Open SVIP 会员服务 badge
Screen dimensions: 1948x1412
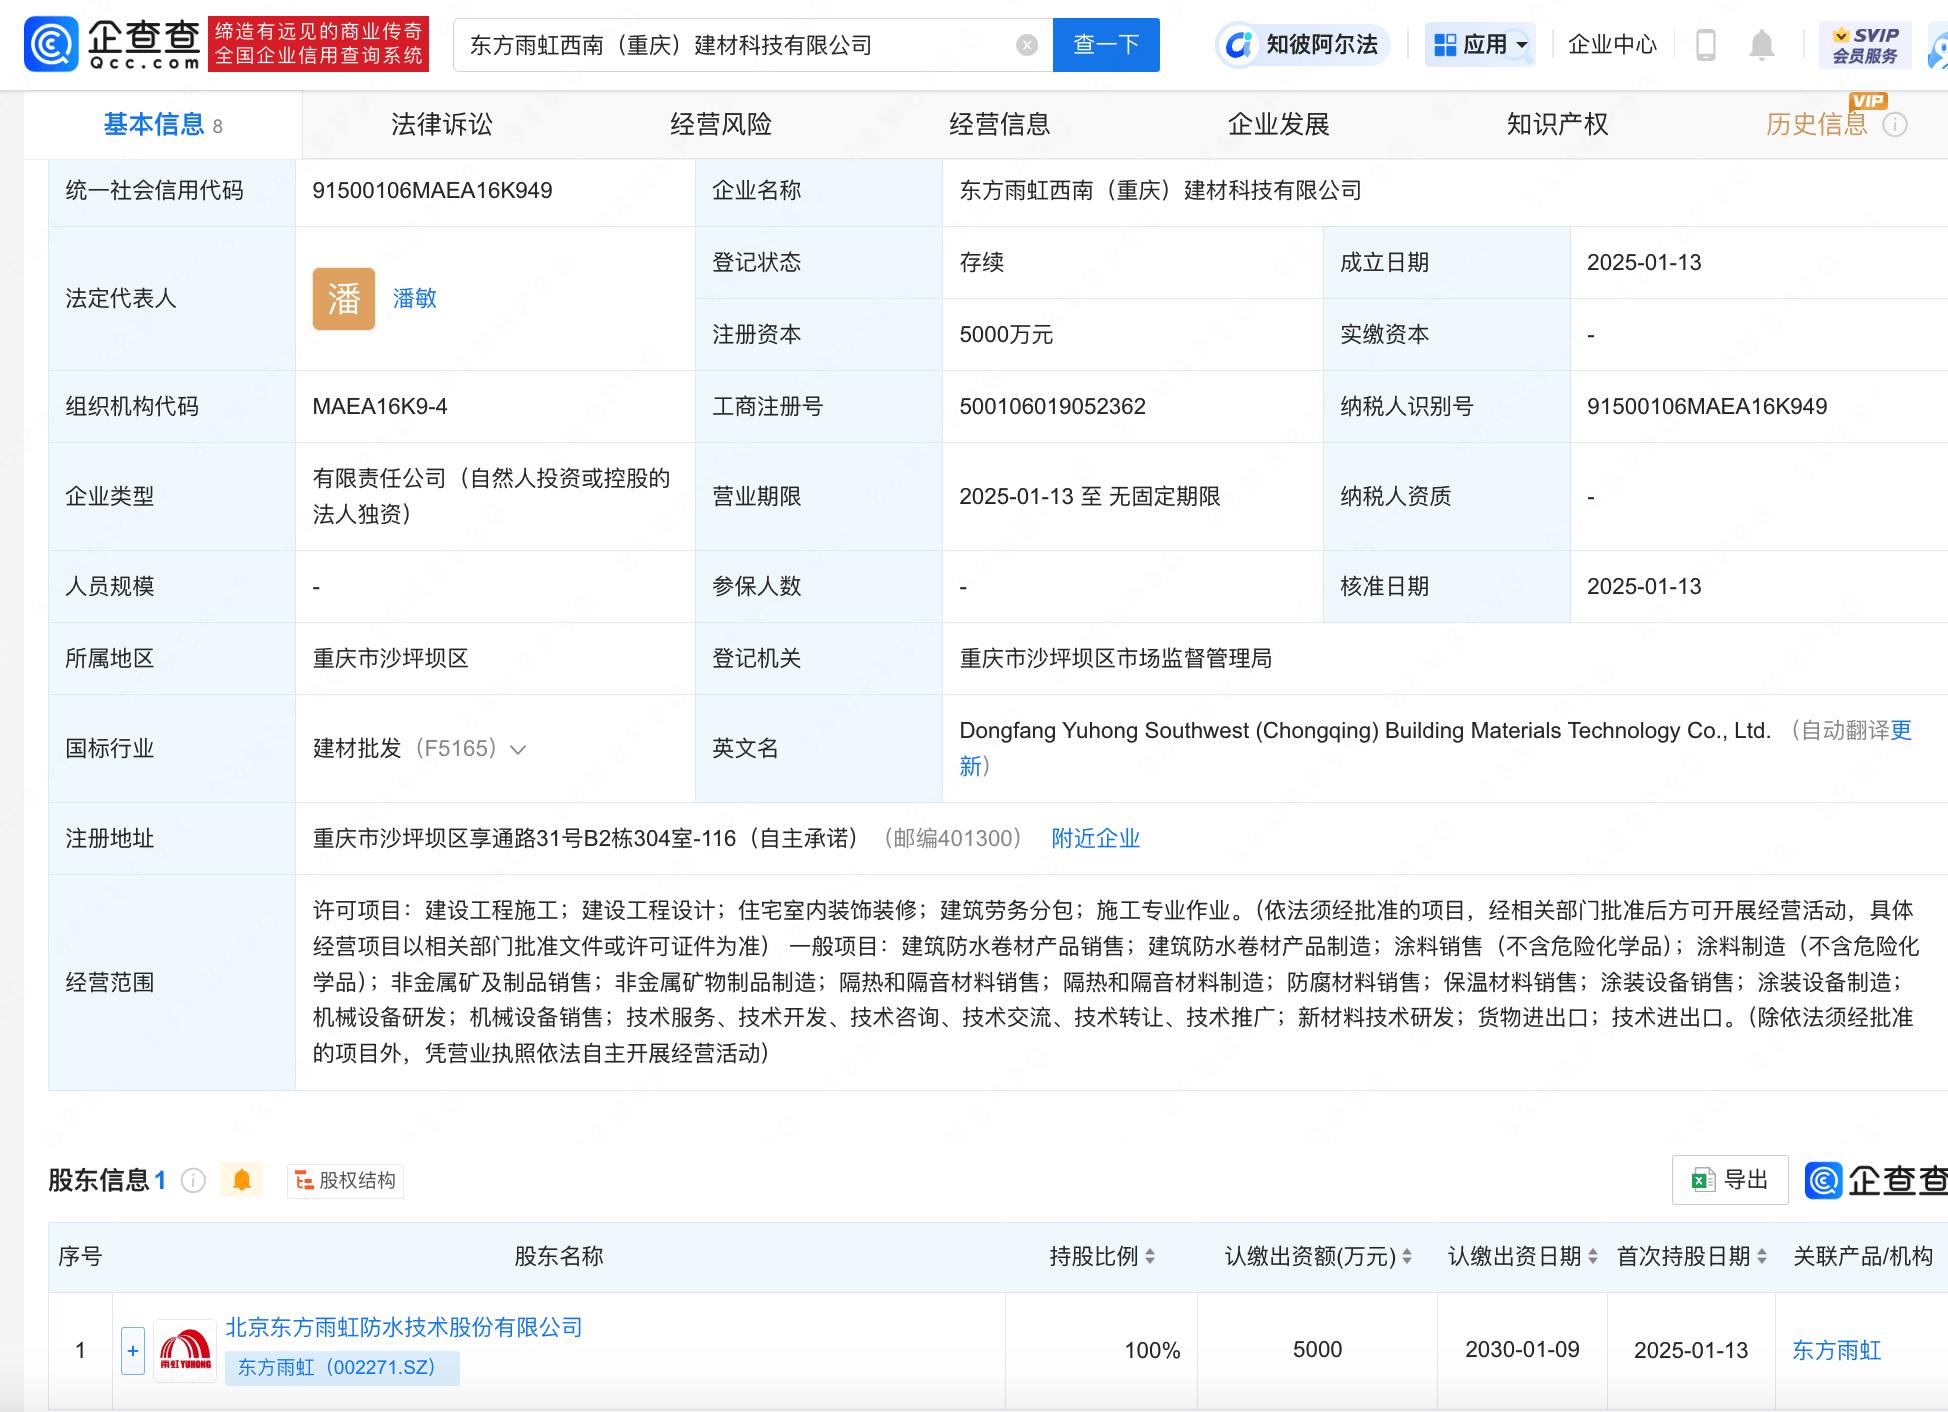[x=1865, y=45]
